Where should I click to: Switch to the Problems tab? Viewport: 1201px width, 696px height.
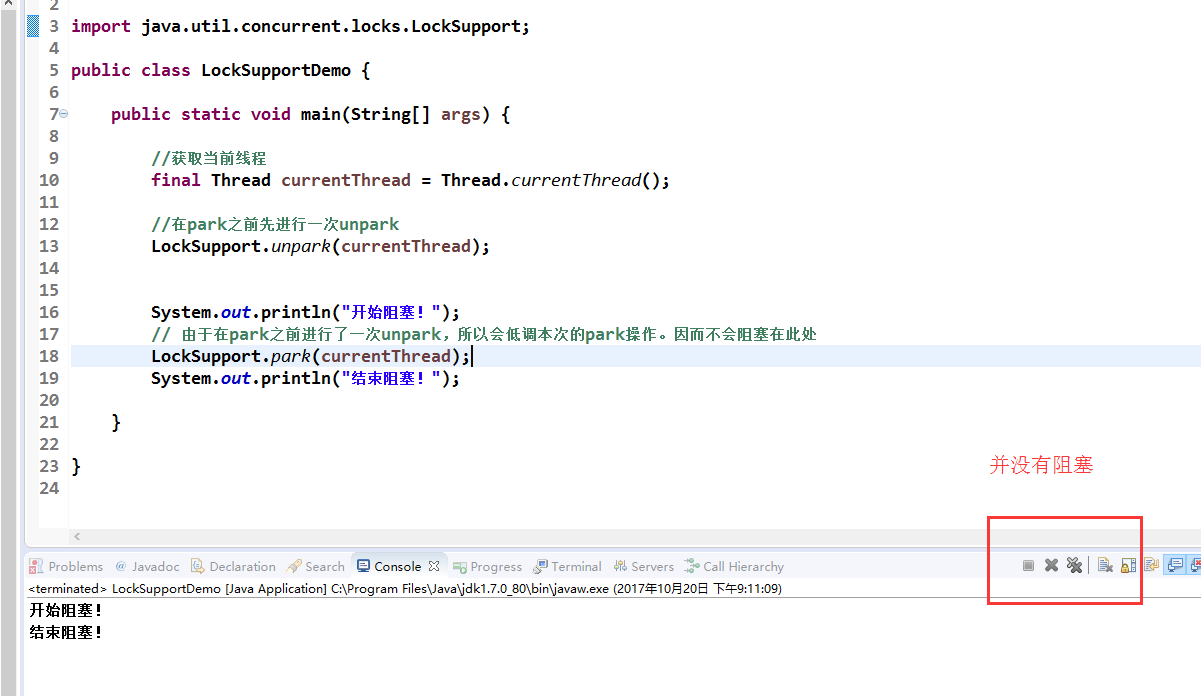tap(66, 566)
